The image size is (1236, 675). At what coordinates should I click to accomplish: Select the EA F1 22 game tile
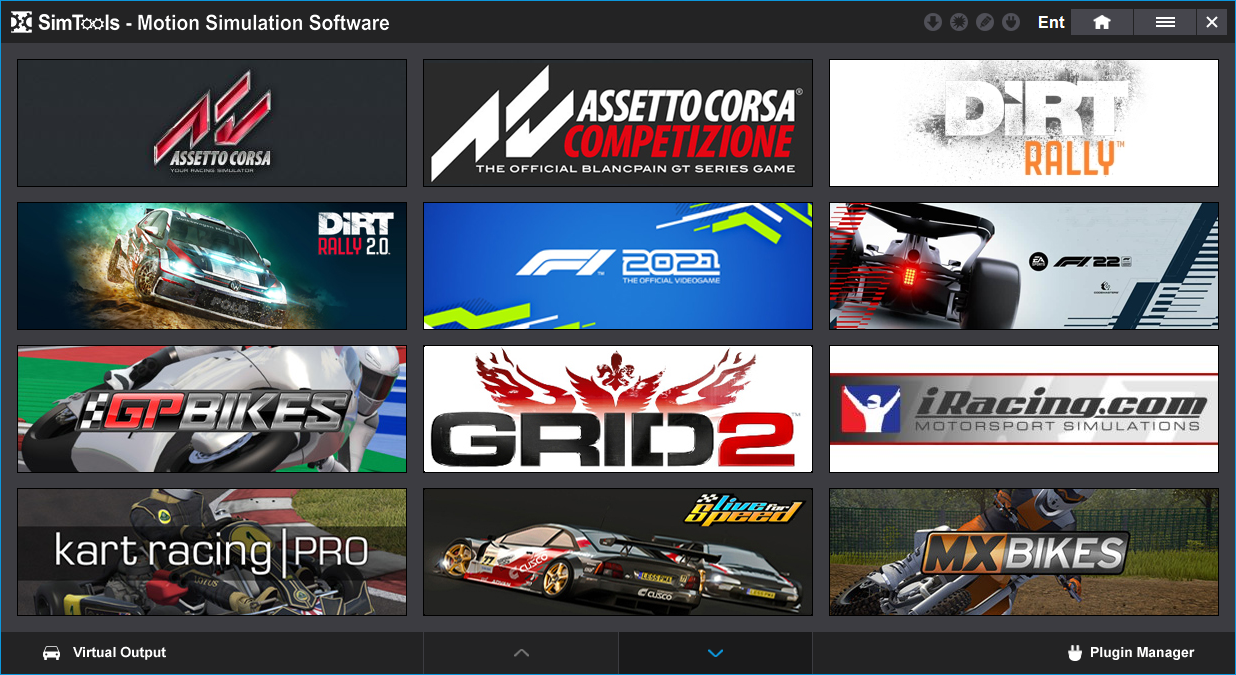click(x=1024, y=266)
